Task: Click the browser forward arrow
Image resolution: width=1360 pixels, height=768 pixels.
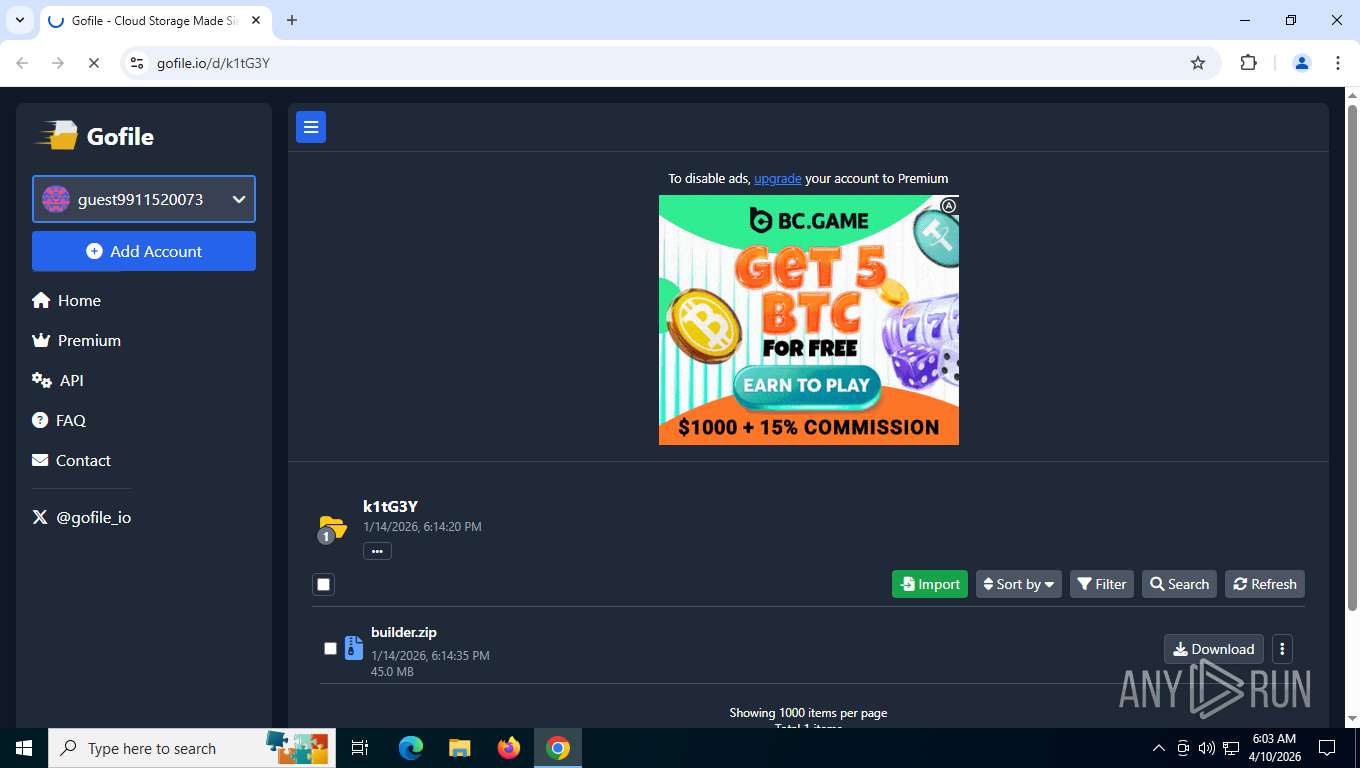Action: [58, 63]
